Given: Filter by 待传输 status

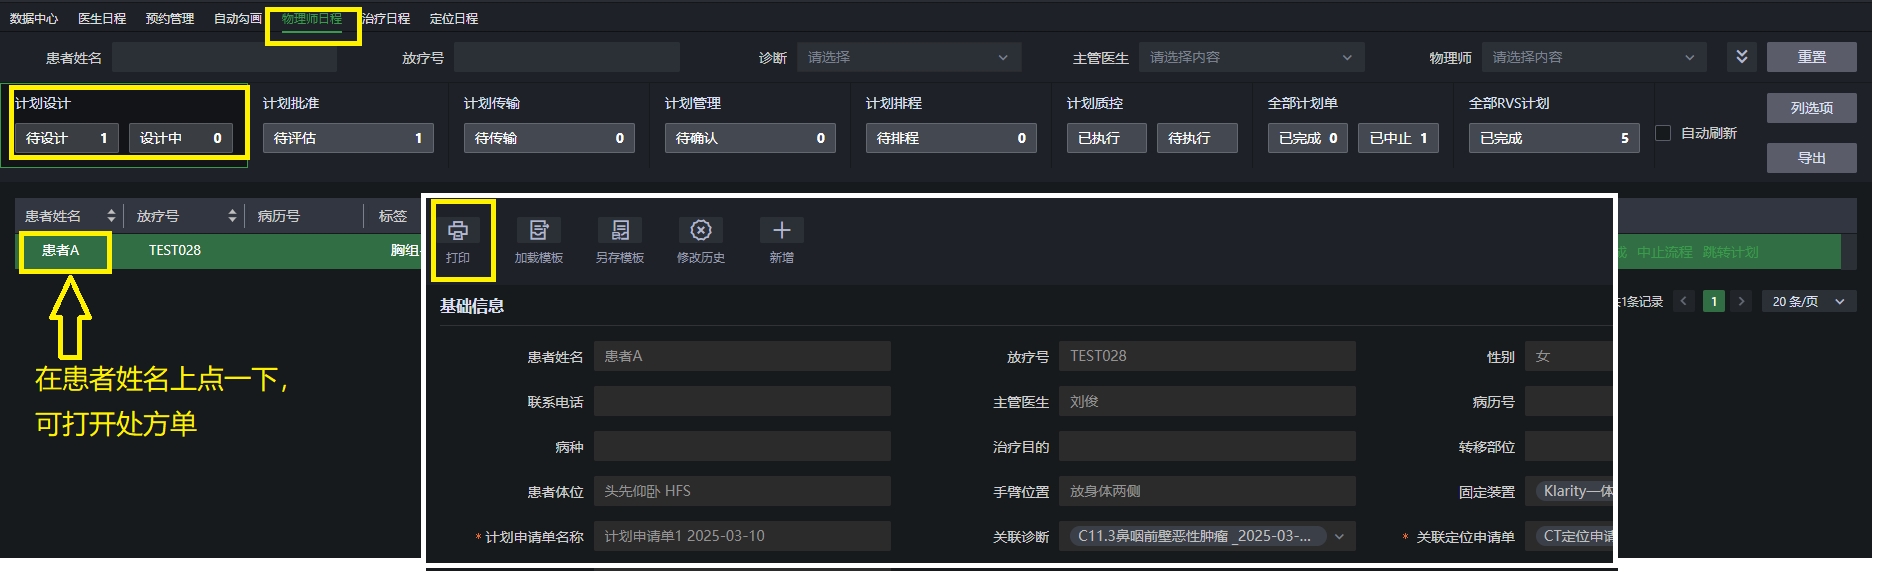Looking at the screenshot, I should tap(549, 138).
